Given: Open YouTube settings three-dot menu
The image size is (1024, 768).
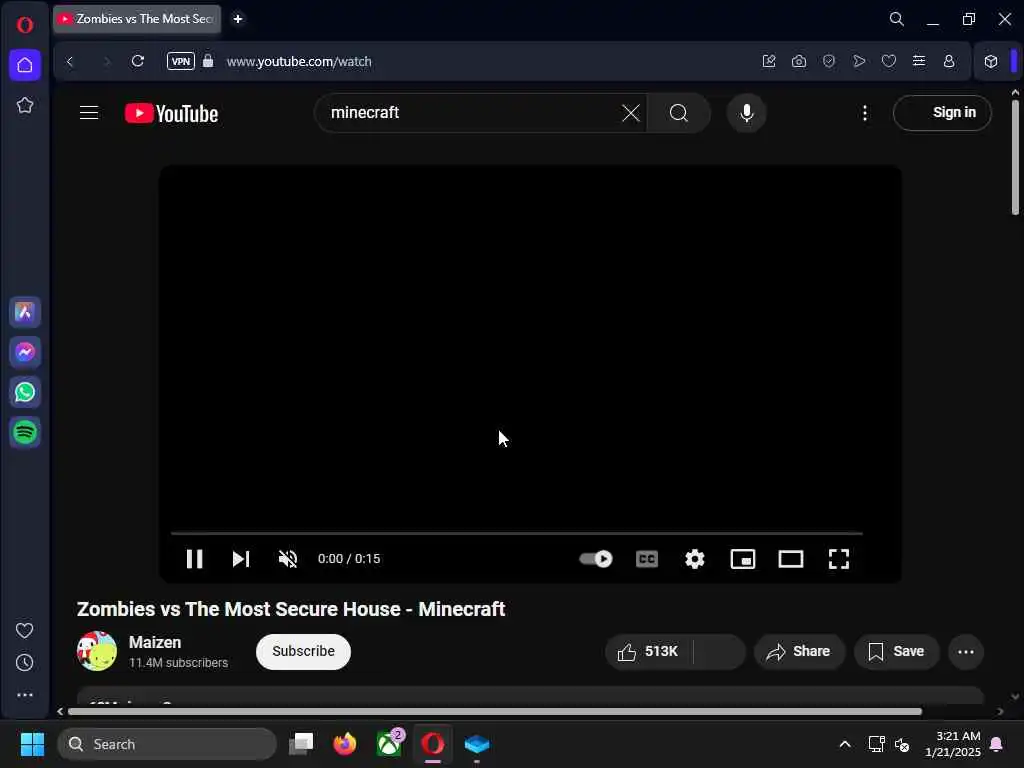Looking at the screenshot, I should tap(865, 113).
